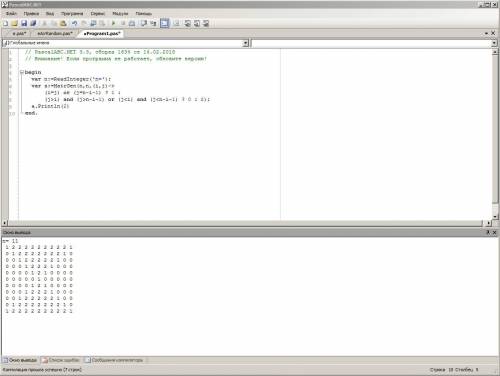The image size is (500, 376).
Task: Open the Программа menu
Action: pos(72,14)
